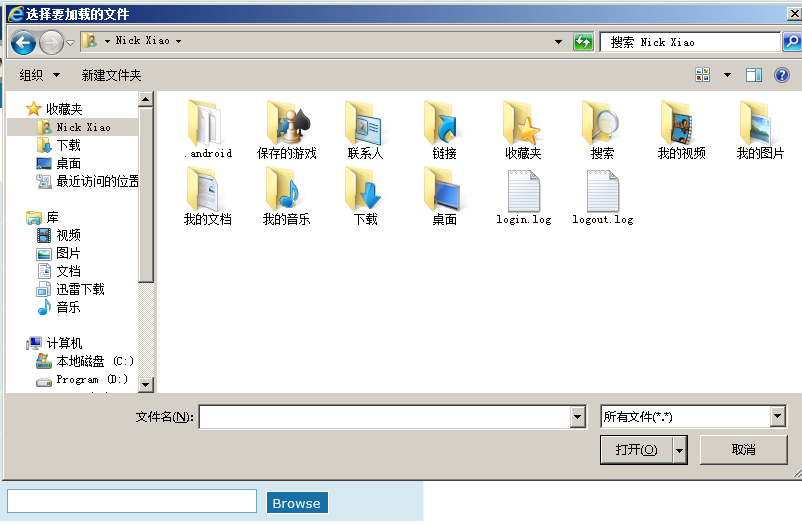Open the 我的视频 folder
Screen dimensions: 802x524
(681, 125)
